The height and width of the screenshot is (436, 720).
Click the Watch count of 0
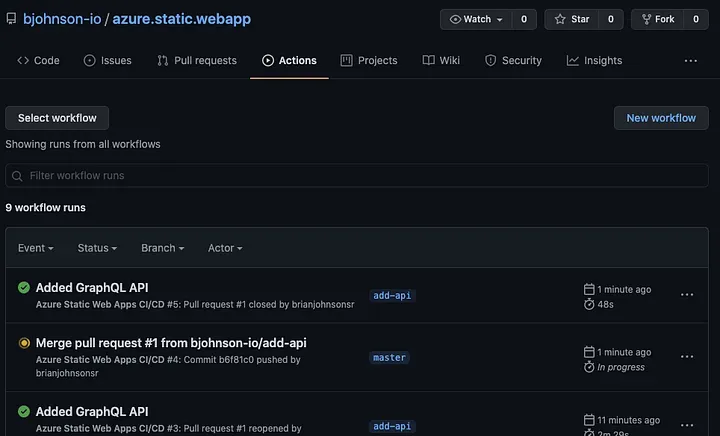click(524, 19)
